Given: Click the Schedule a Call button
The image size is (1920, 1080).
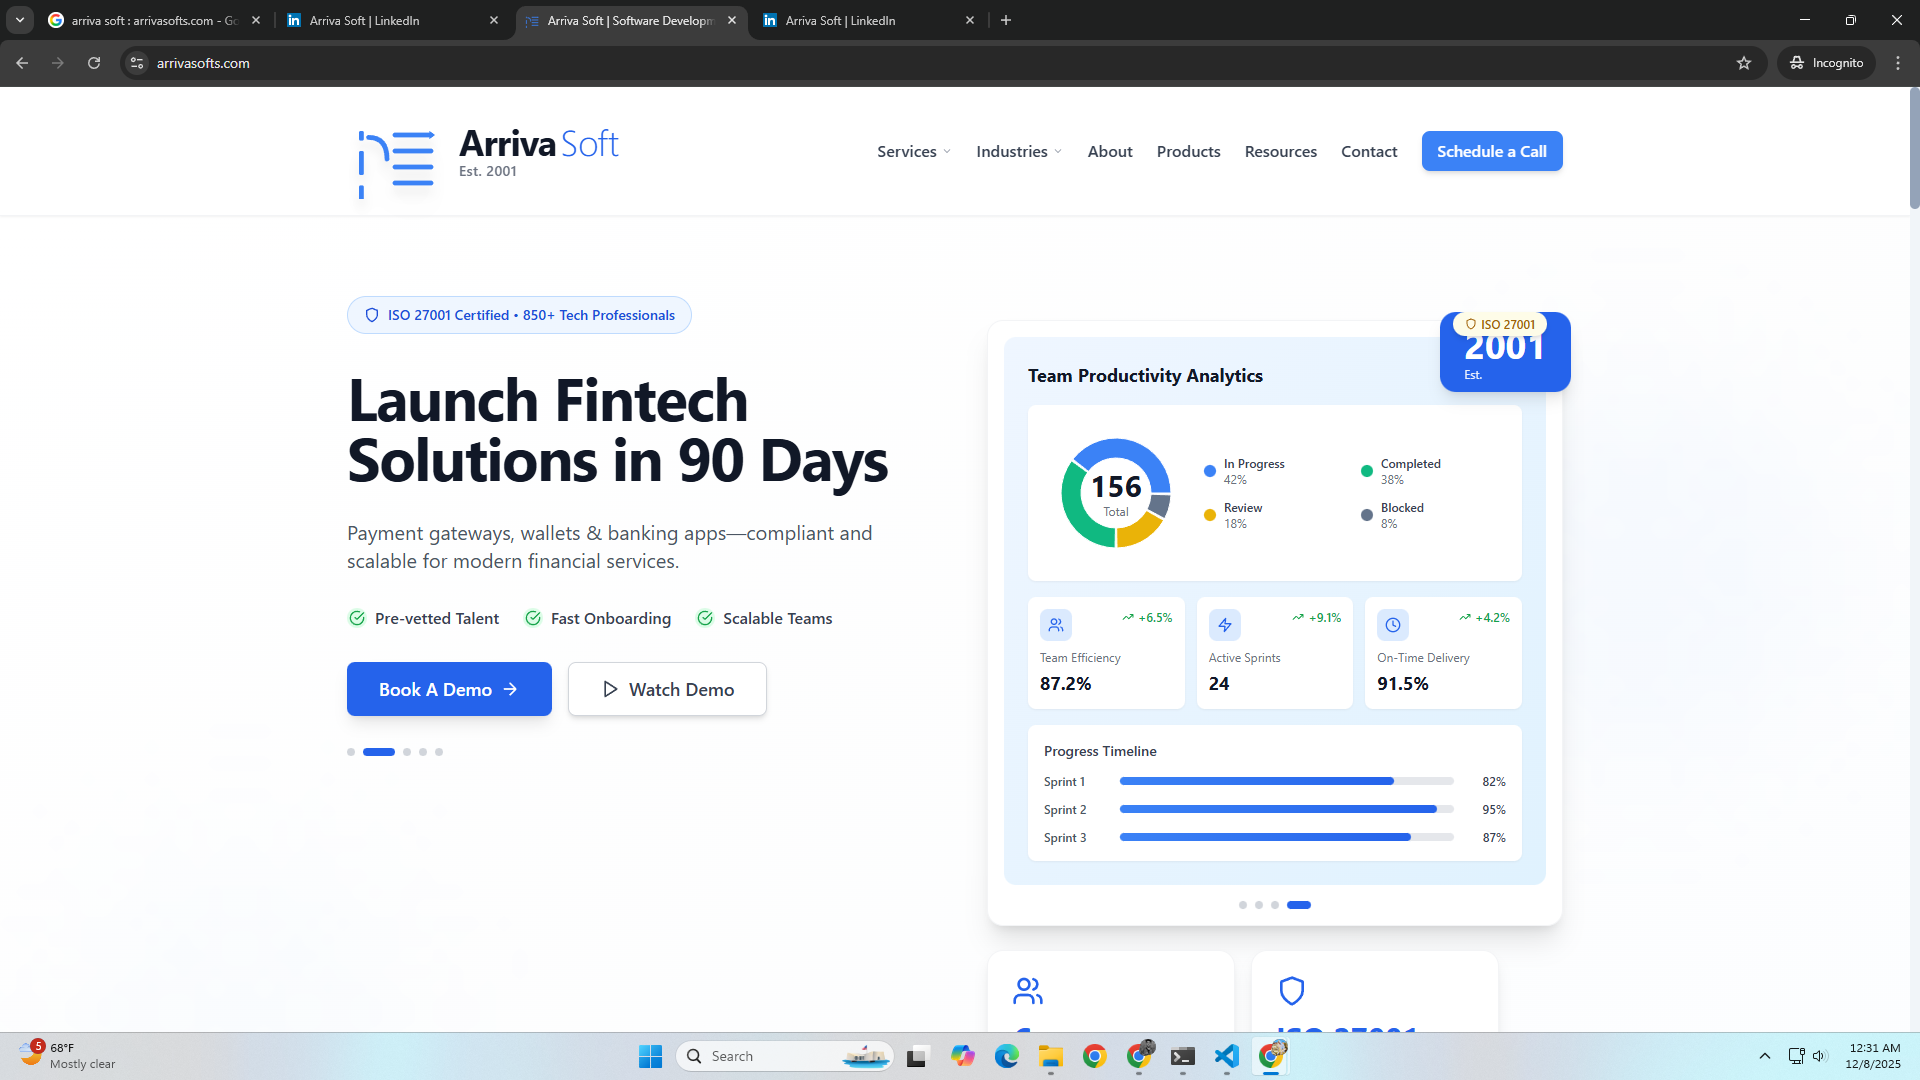Looking at the screenshot, I should (x=1491, y=151).
